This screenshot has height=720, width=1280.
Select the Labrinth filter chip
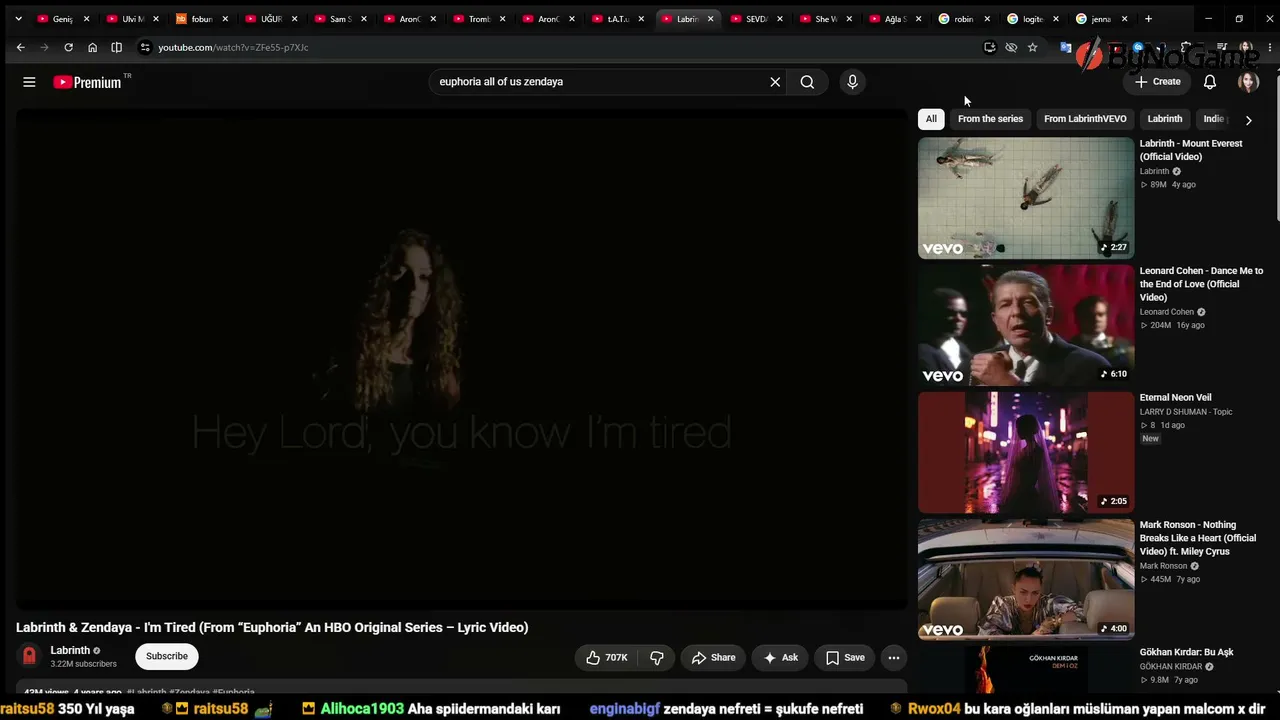1165,119
